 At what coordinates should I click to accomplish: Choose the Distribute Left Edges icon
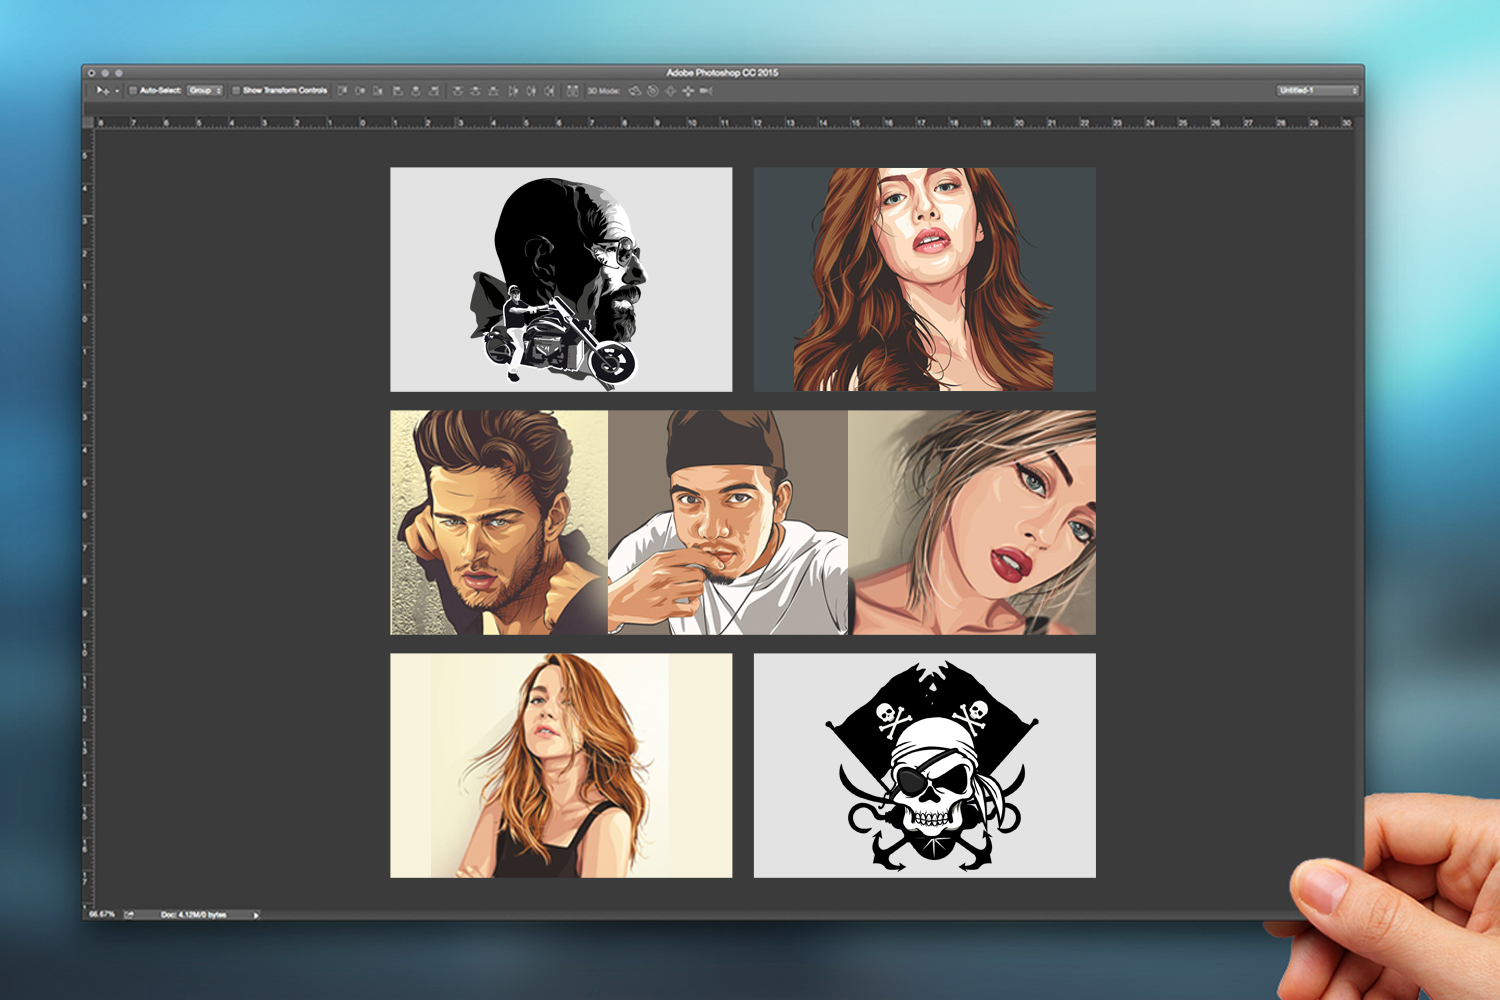click(x=513, y=91)
